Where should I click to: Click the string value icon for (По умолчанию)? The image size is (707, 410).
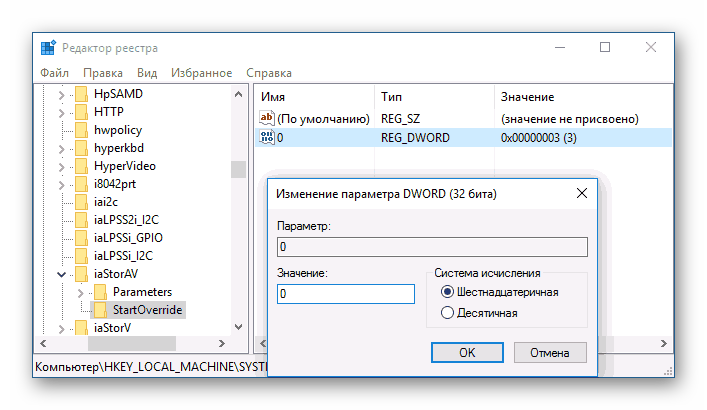(x=266, y=118)
